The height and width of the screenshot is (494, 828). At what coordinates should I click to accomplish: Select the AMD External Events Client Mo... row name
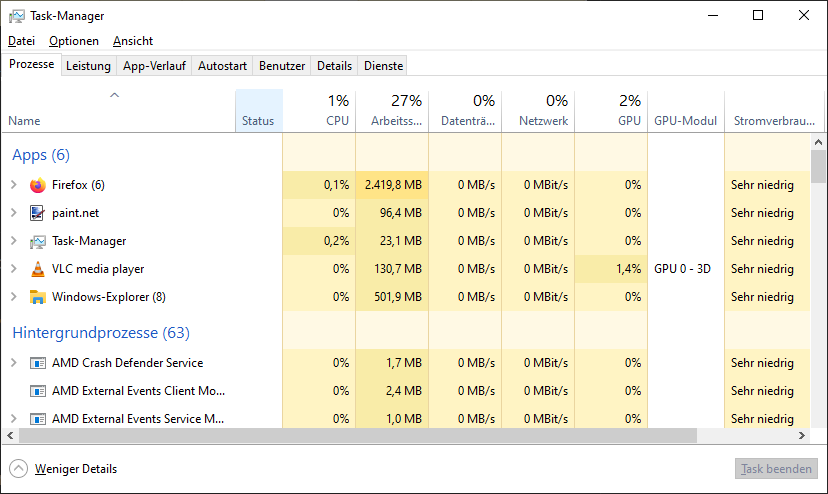138,391
